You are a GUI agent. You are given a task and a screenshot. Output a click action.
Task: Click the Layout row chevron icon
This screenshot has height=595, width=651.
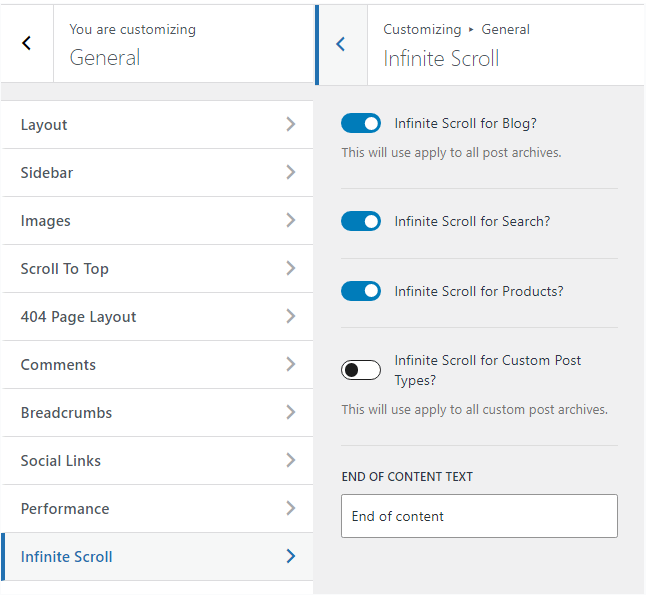coord(290,125)
